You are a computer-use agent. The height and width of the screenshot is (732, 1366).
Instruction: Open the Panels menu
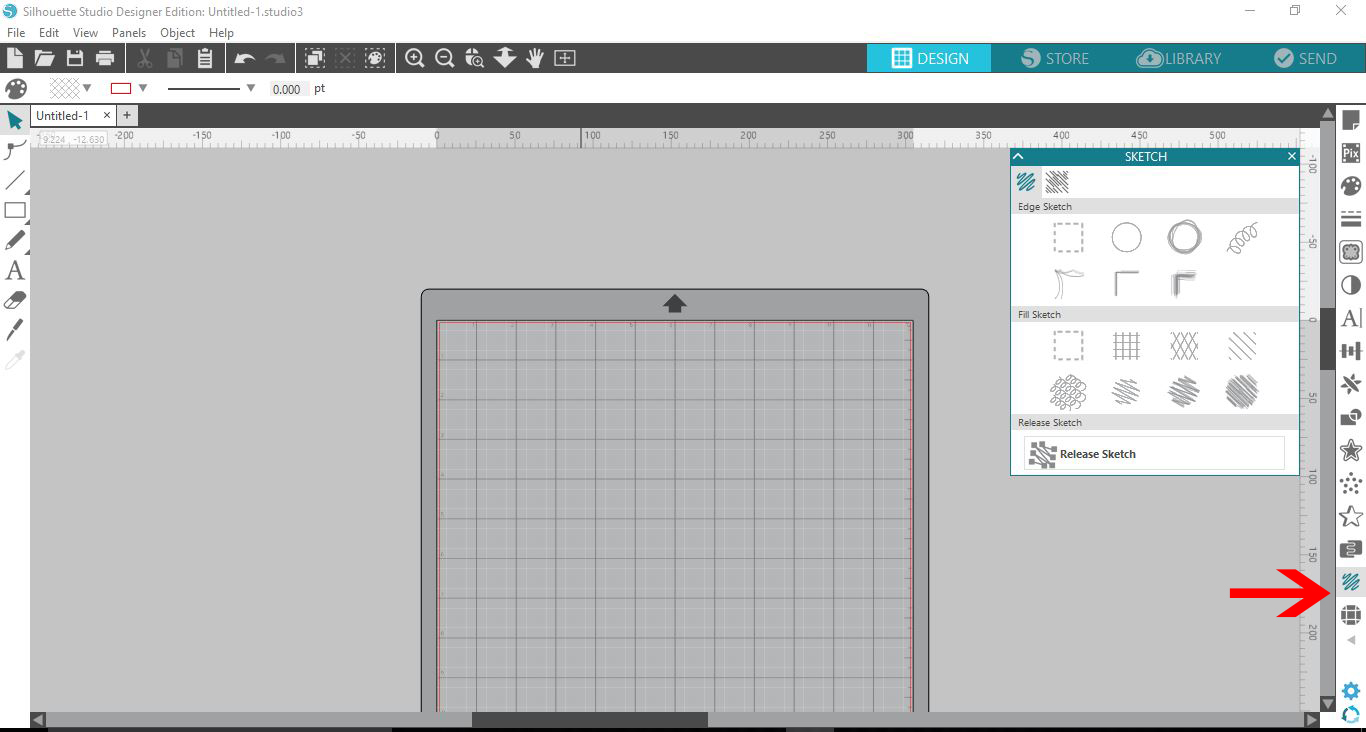pyautogui.click(x=129, y=33)
